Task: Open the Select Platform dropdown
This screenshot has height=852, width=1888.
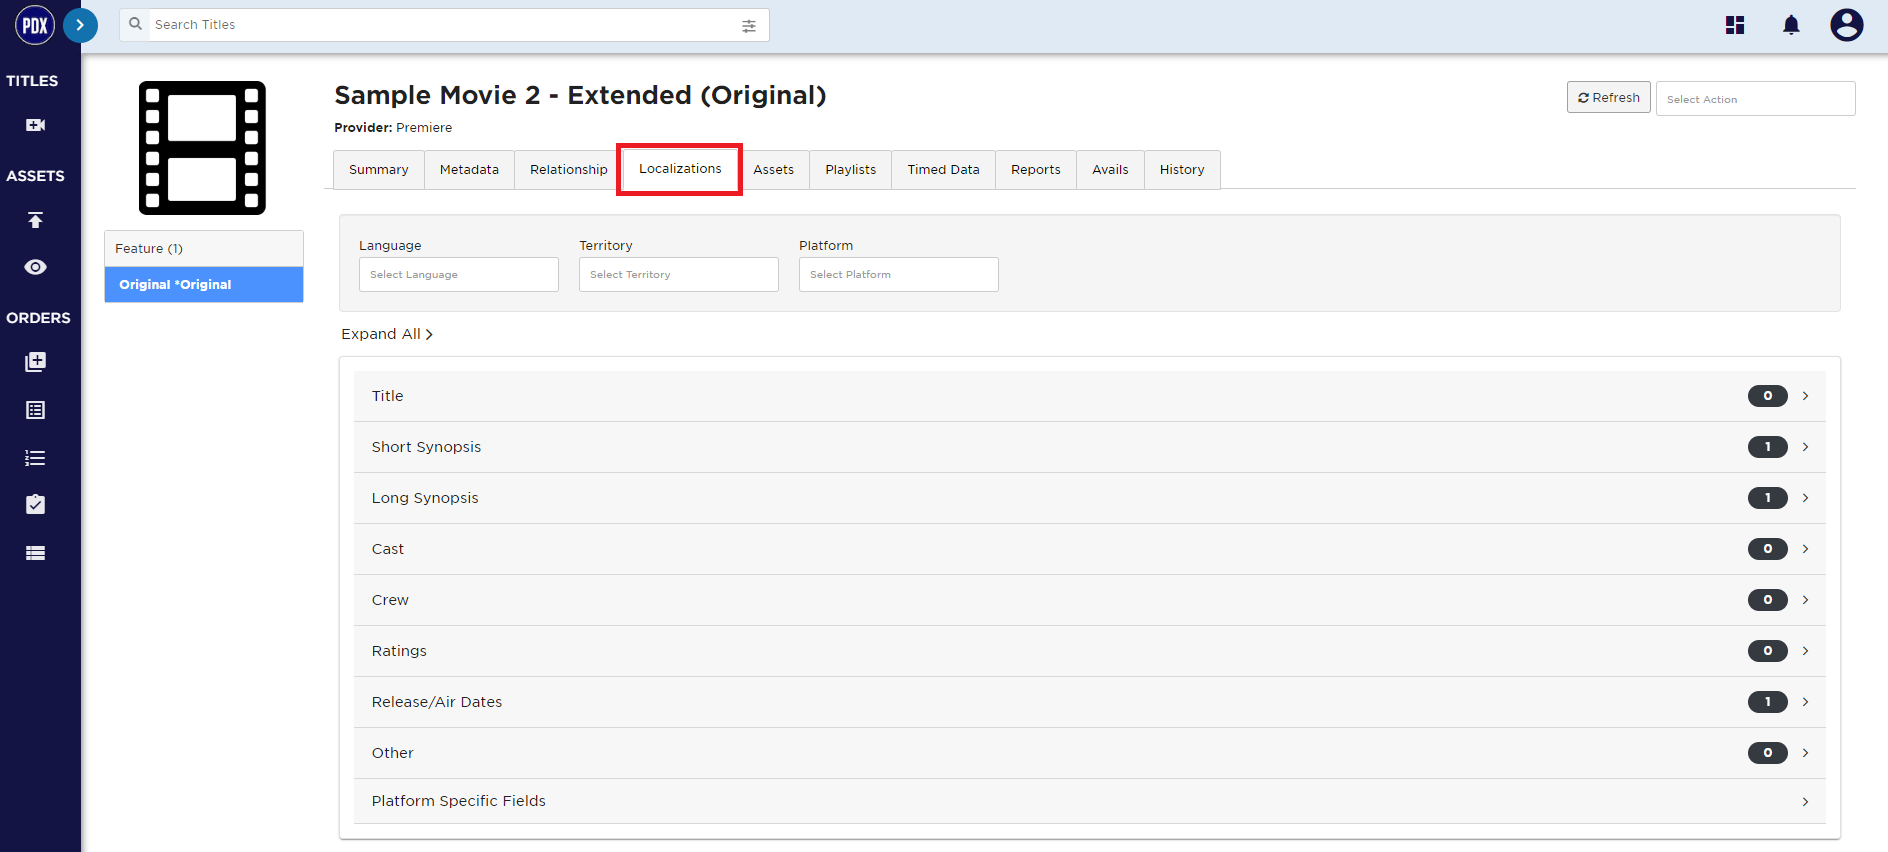Action: 899,275
